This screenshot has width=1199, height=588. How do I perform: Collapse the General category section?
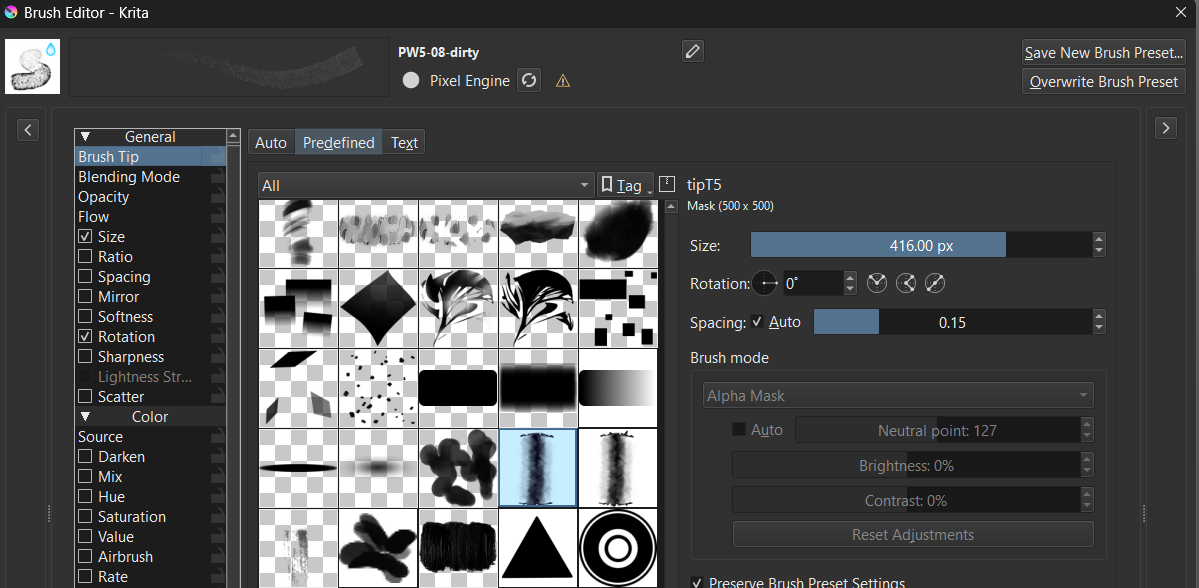86,137
